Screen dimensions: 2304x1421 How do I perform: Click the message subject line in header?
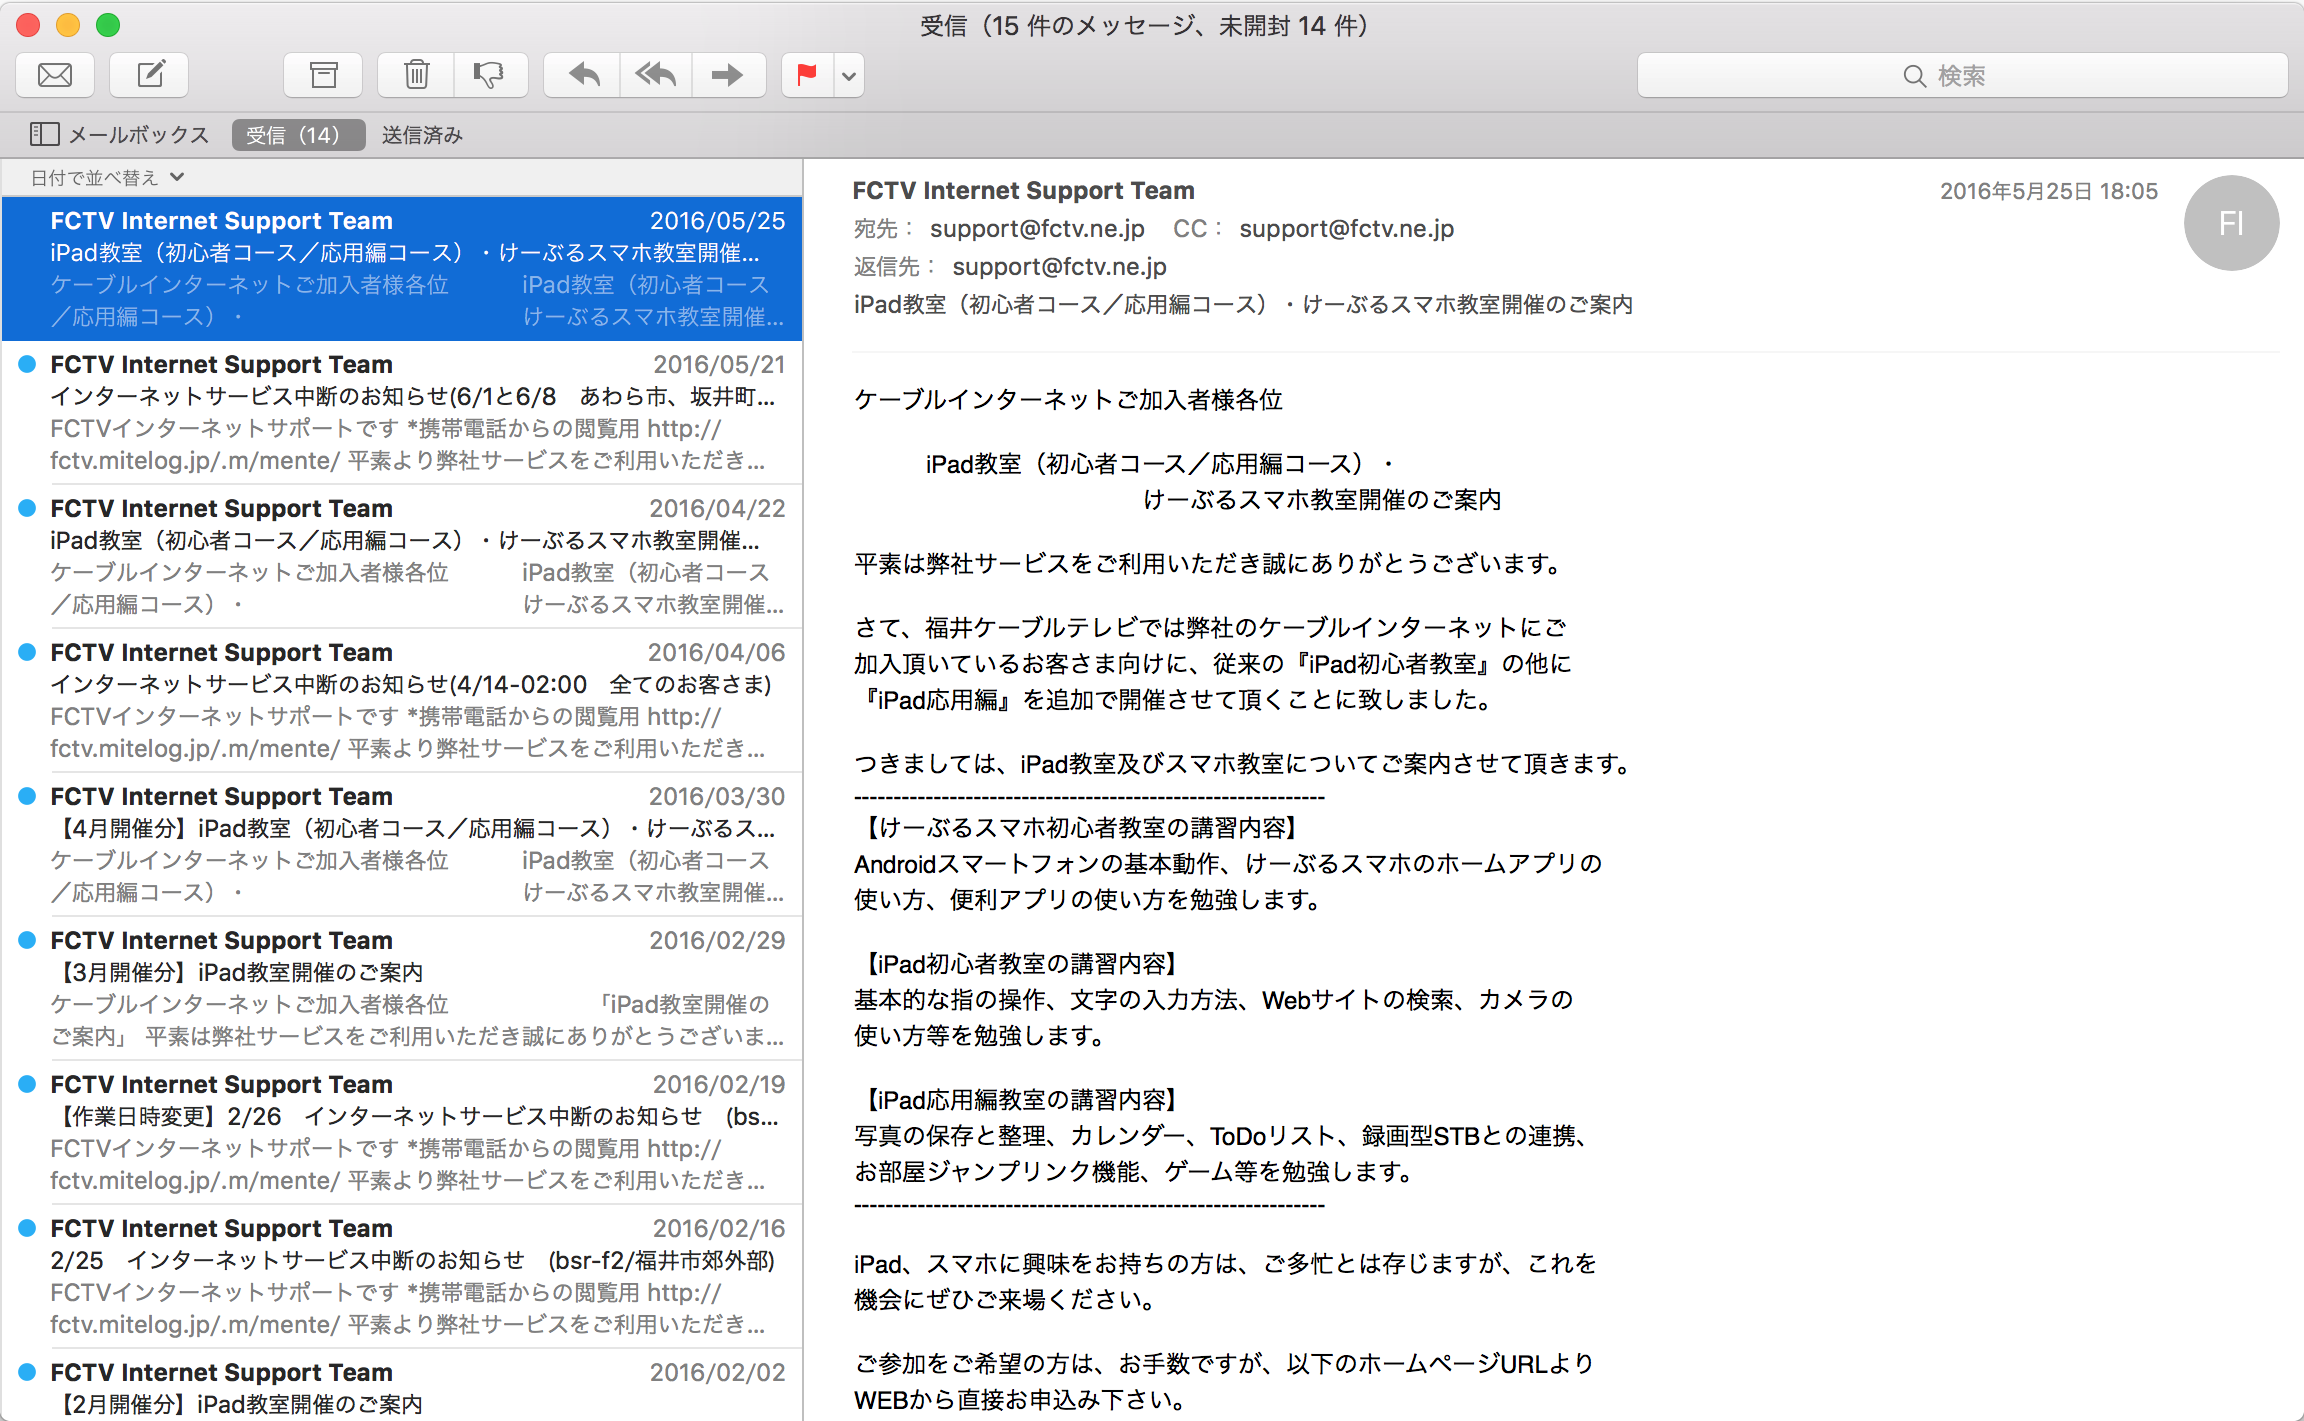(x=1243, y=304)
